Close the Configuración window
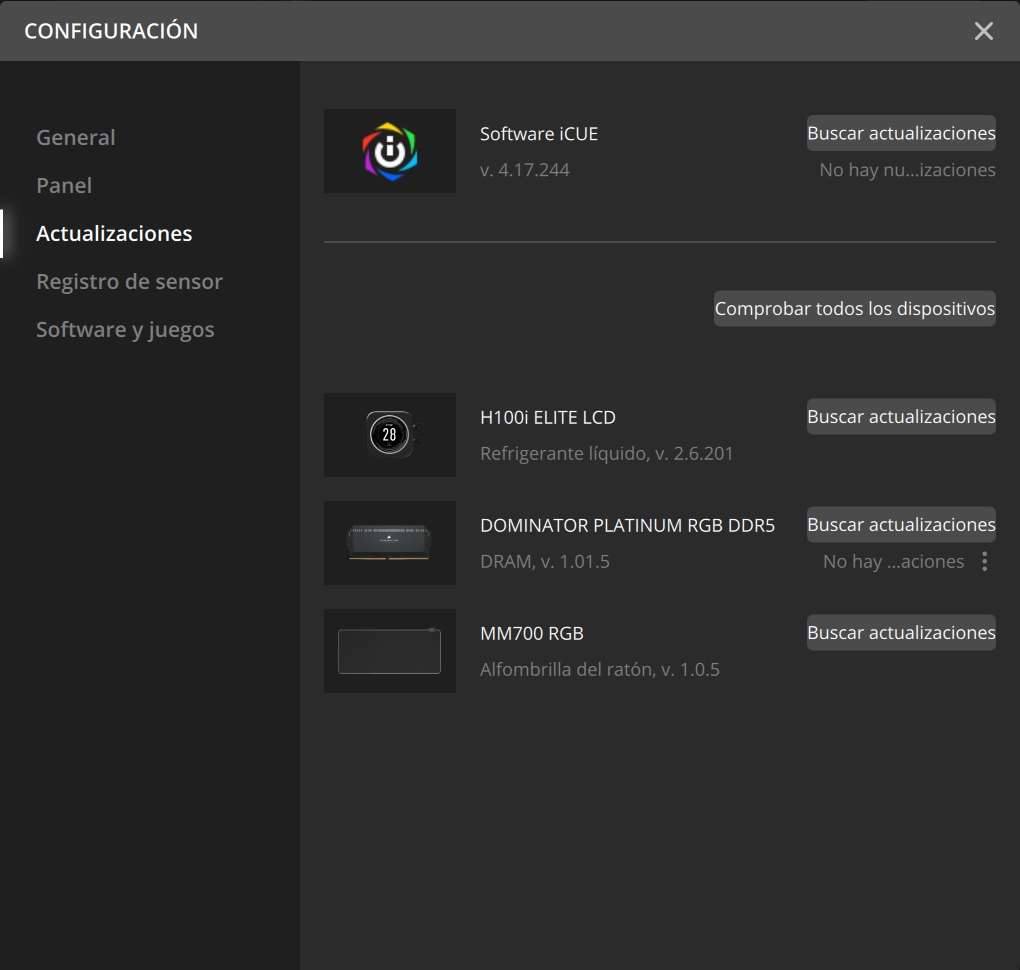This screenshot has height=970, width=1020. (984, 31)
